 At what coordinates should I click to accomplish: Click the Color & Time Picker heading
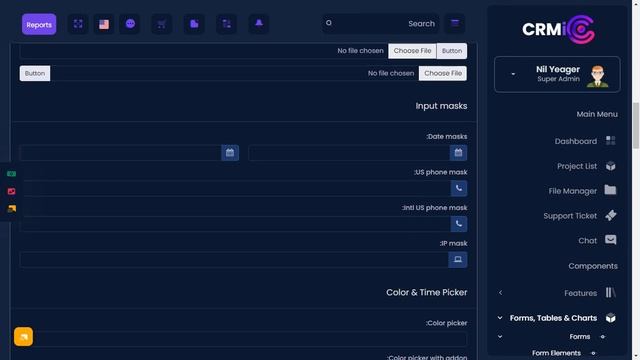point(427,293)
